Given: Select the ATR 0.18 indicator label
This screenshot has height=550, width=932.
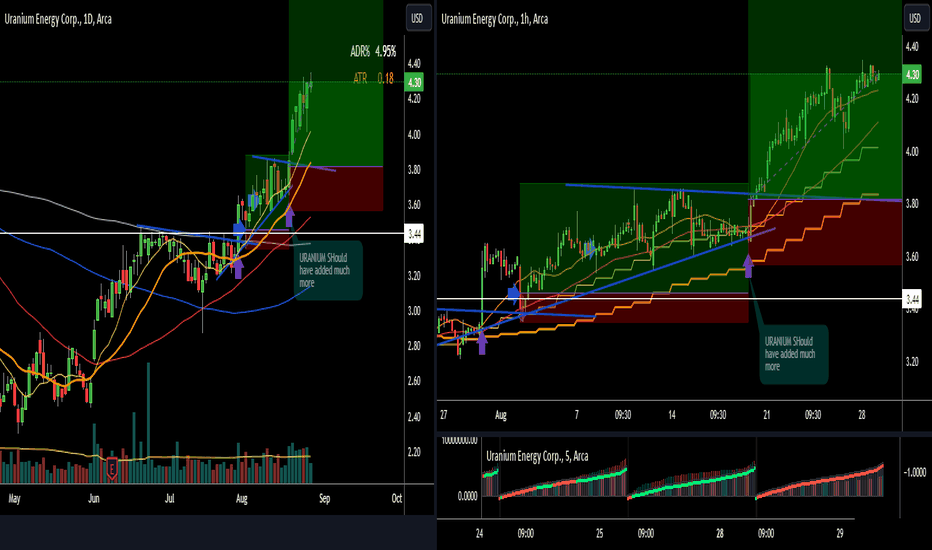Looking at the screenshot, I should 373,78.
